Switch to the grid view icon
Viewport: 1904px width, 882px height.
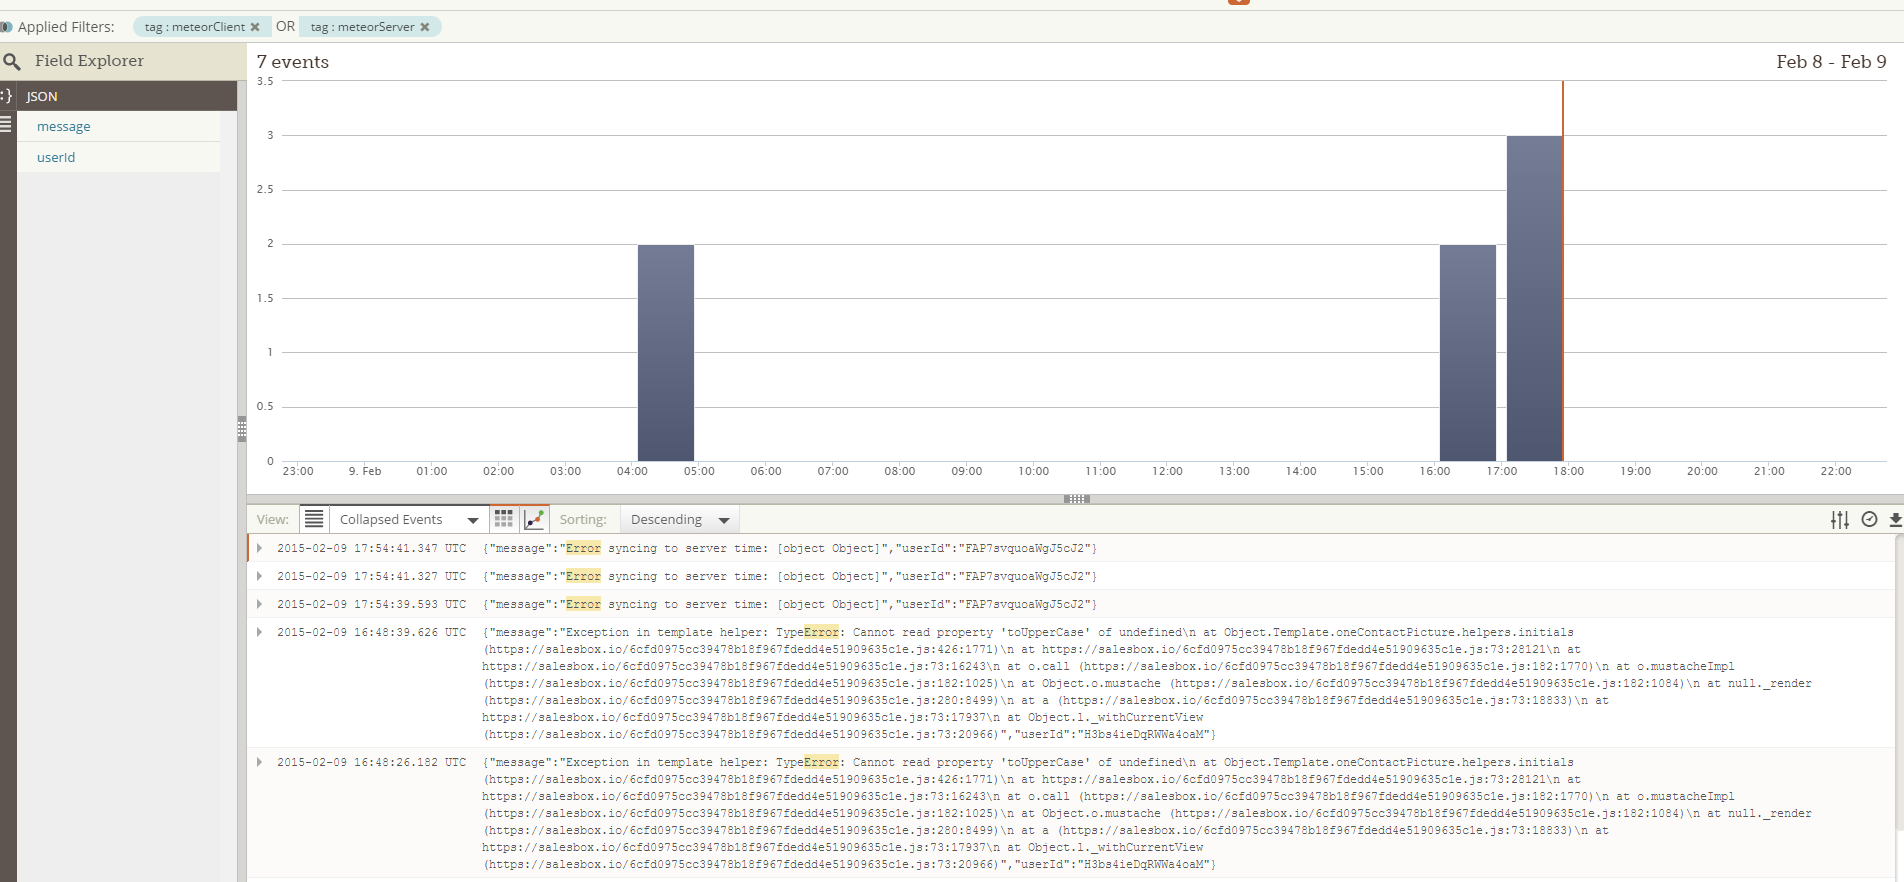(504, 519)
